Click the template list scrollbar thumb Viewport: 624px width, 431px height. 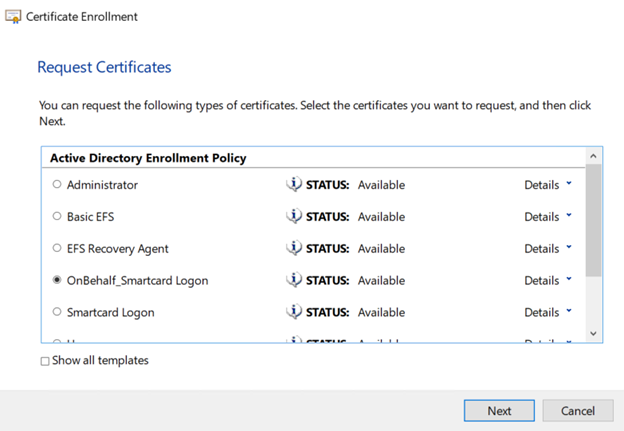coord(593,220)
